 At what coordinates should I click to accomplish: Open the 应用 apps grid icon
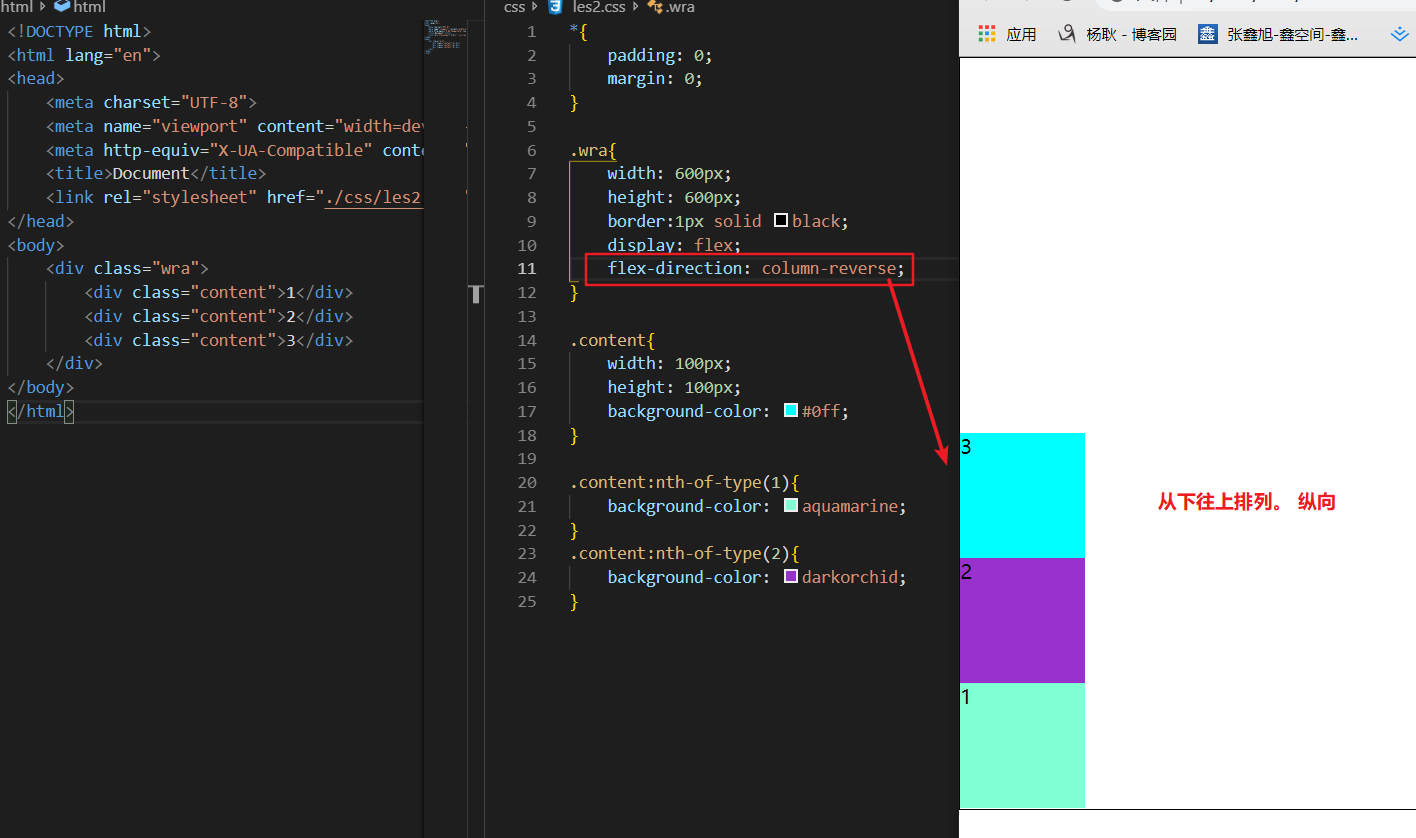[x=988, y=34]
